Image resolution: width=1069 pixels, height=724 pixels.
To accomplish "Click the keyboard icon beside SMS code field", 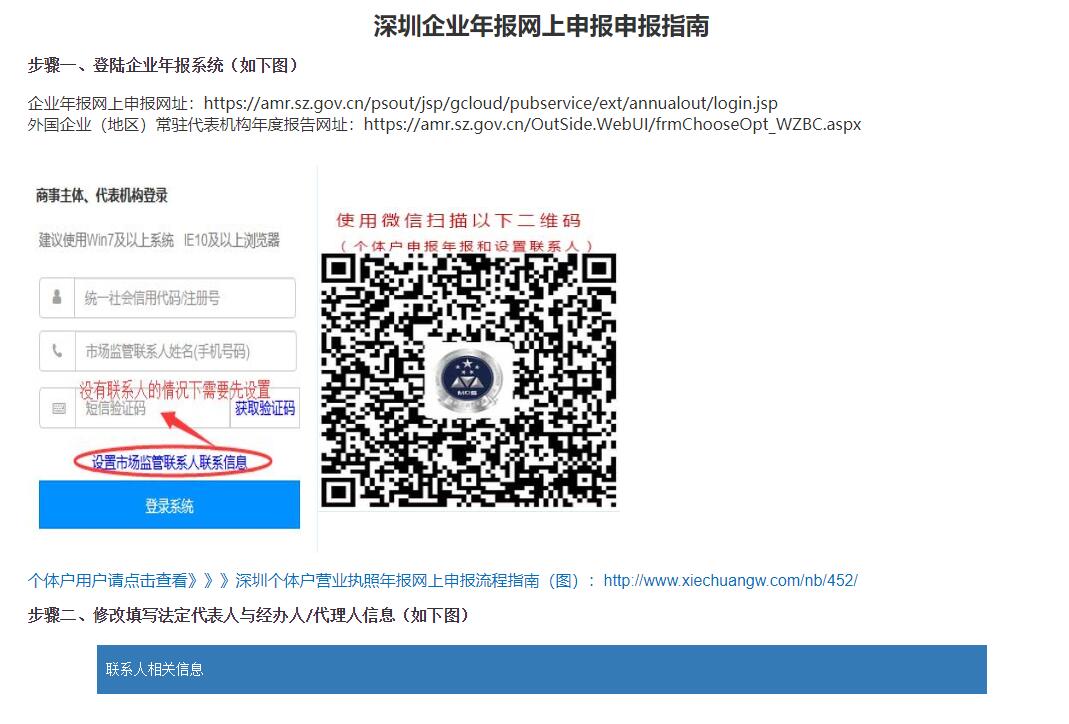I will click(59, 408).
